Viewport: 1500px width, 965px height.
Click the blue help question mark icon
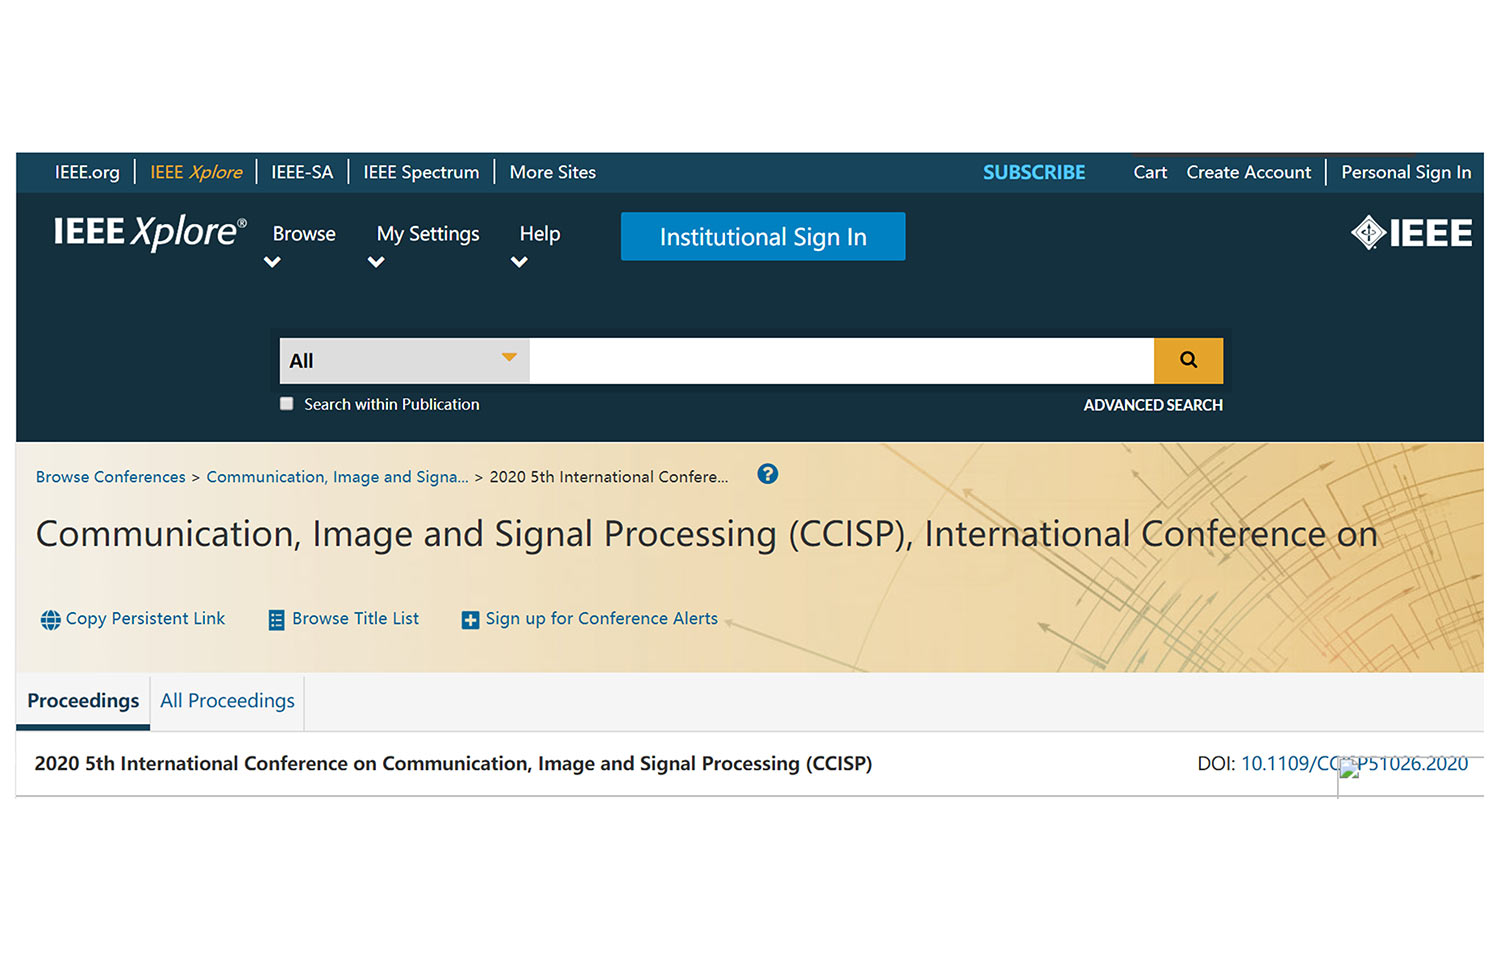[x=767, y=474]
